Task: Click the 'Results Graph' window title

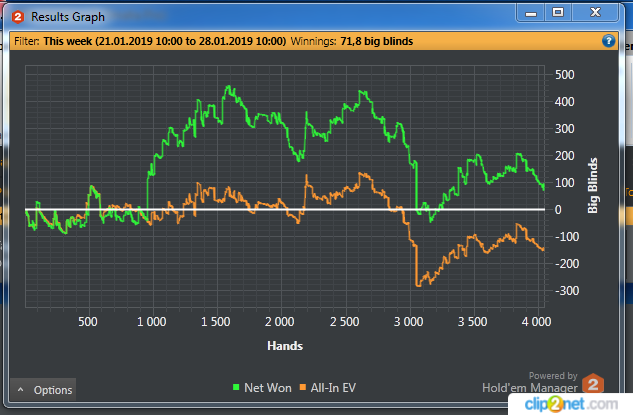Action: [68, 17]
